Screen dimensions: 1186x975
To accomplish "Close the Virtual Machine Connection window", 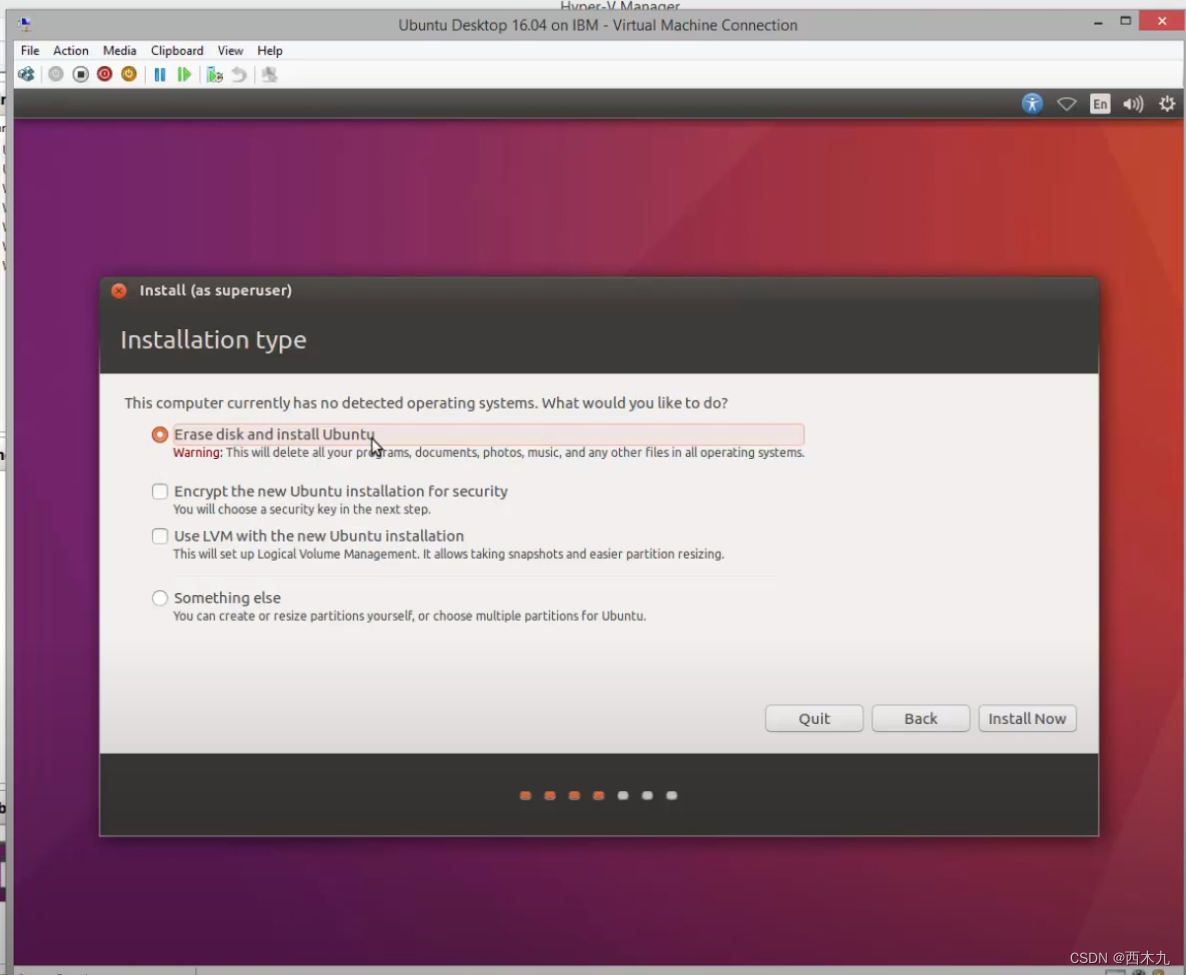I will [1162, 21].
